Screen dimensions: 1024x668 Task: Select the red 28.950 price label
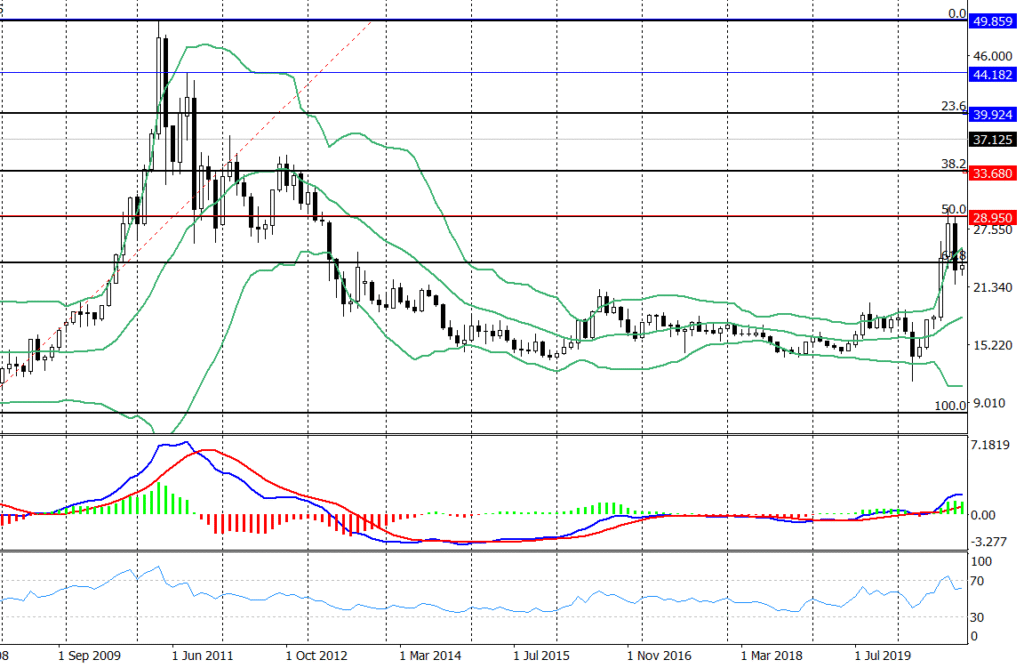click(x=995, y=217)
